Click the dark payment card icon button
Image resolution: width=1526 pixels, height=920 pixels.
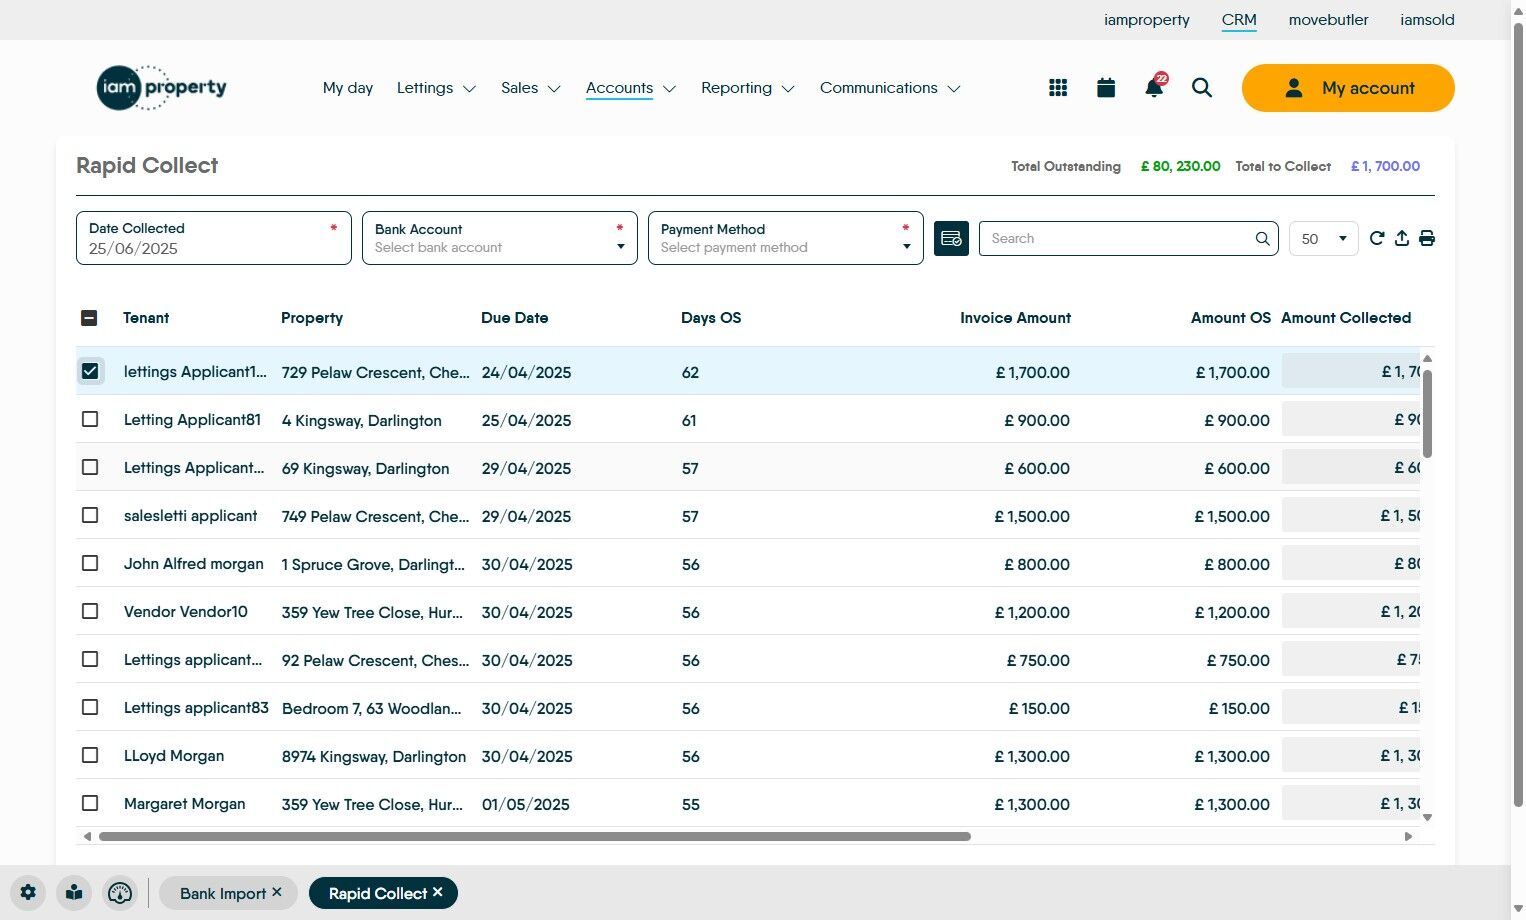click(x=951, y=239)
